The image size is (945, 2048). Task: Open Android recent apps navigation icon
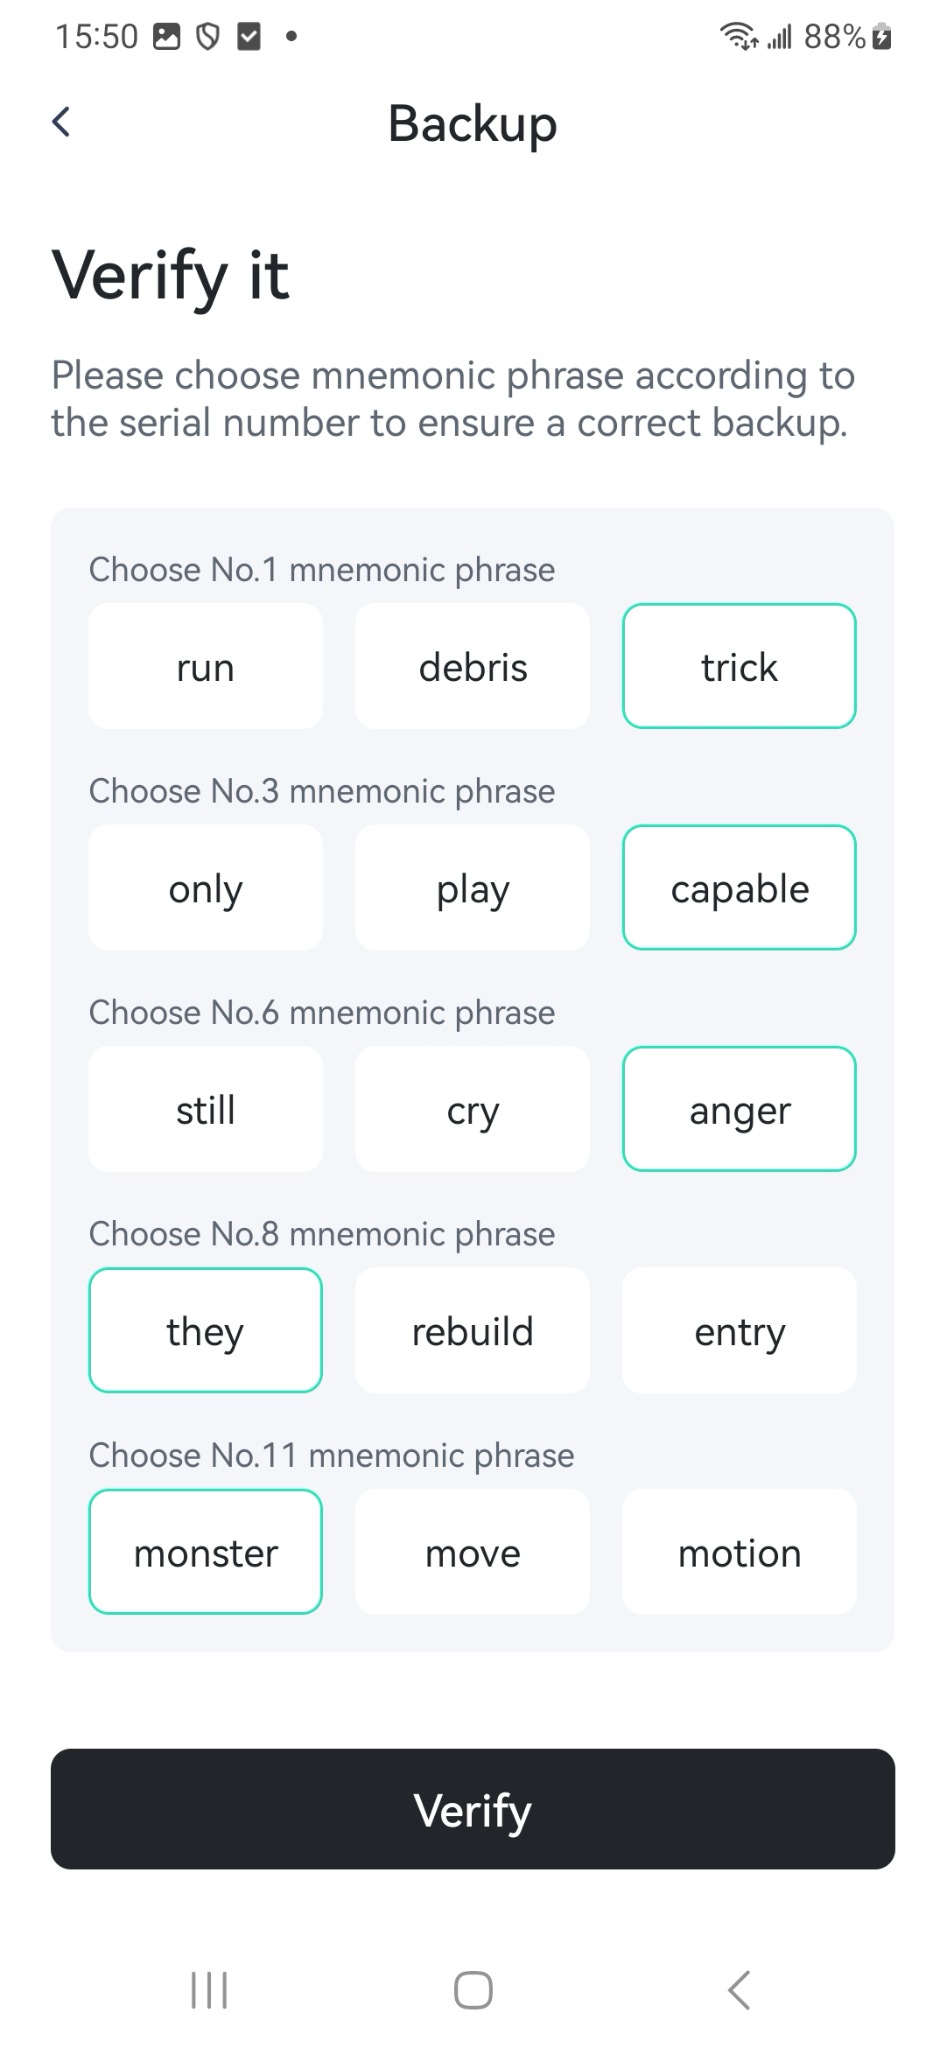pyautogui.click(x=209, y=1989)
